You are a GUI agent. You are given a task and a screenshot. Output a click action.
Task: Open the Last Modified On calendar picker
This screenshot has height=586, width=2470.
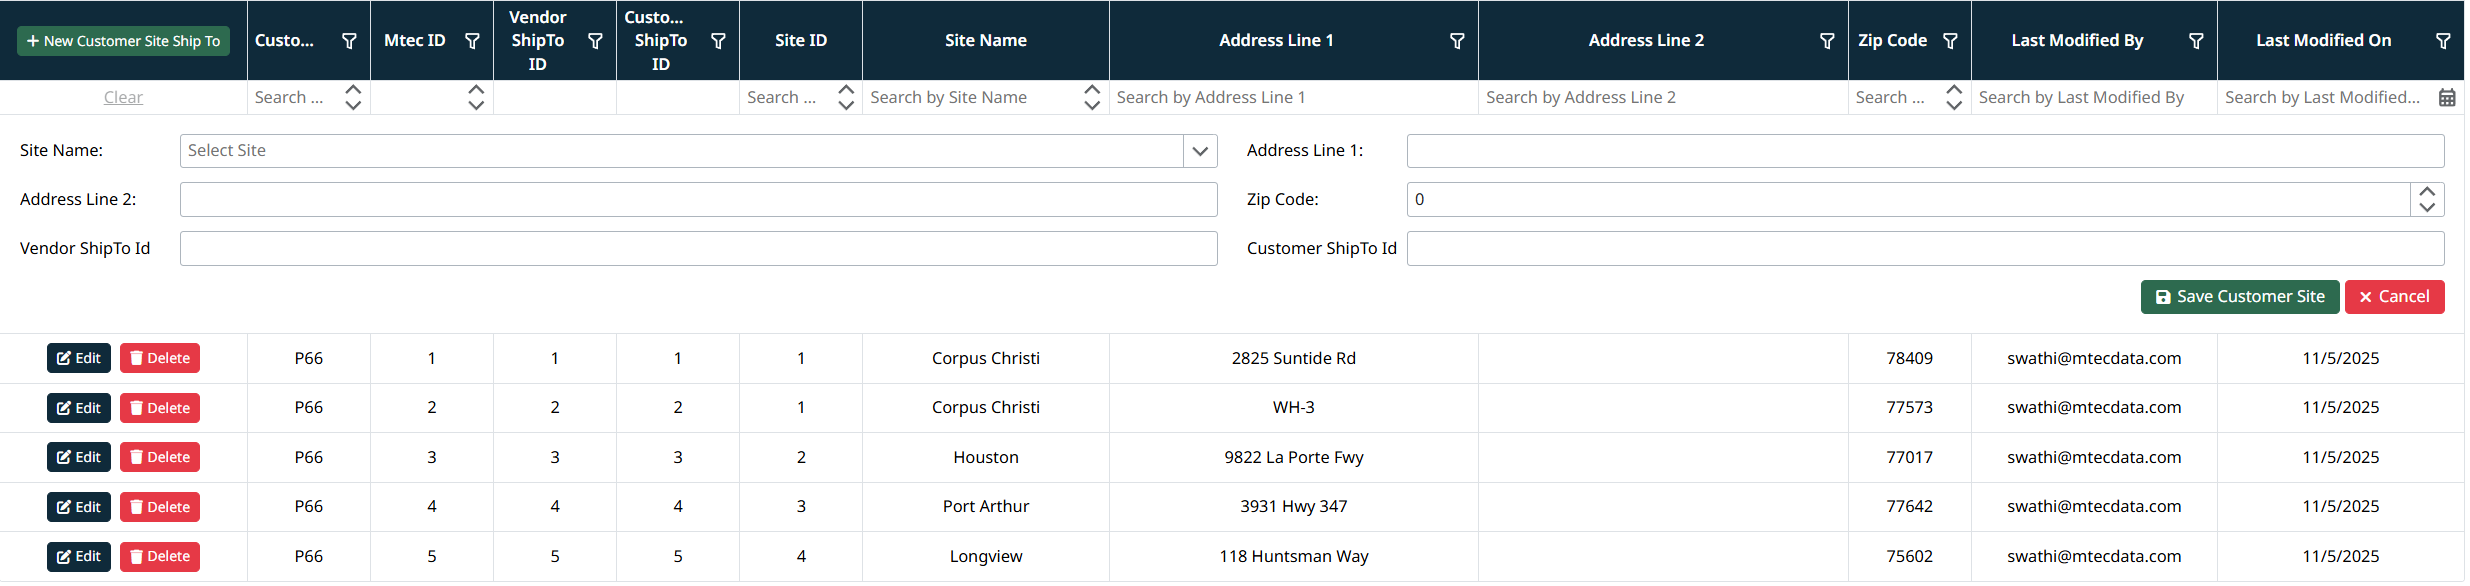pos(2447,98)
